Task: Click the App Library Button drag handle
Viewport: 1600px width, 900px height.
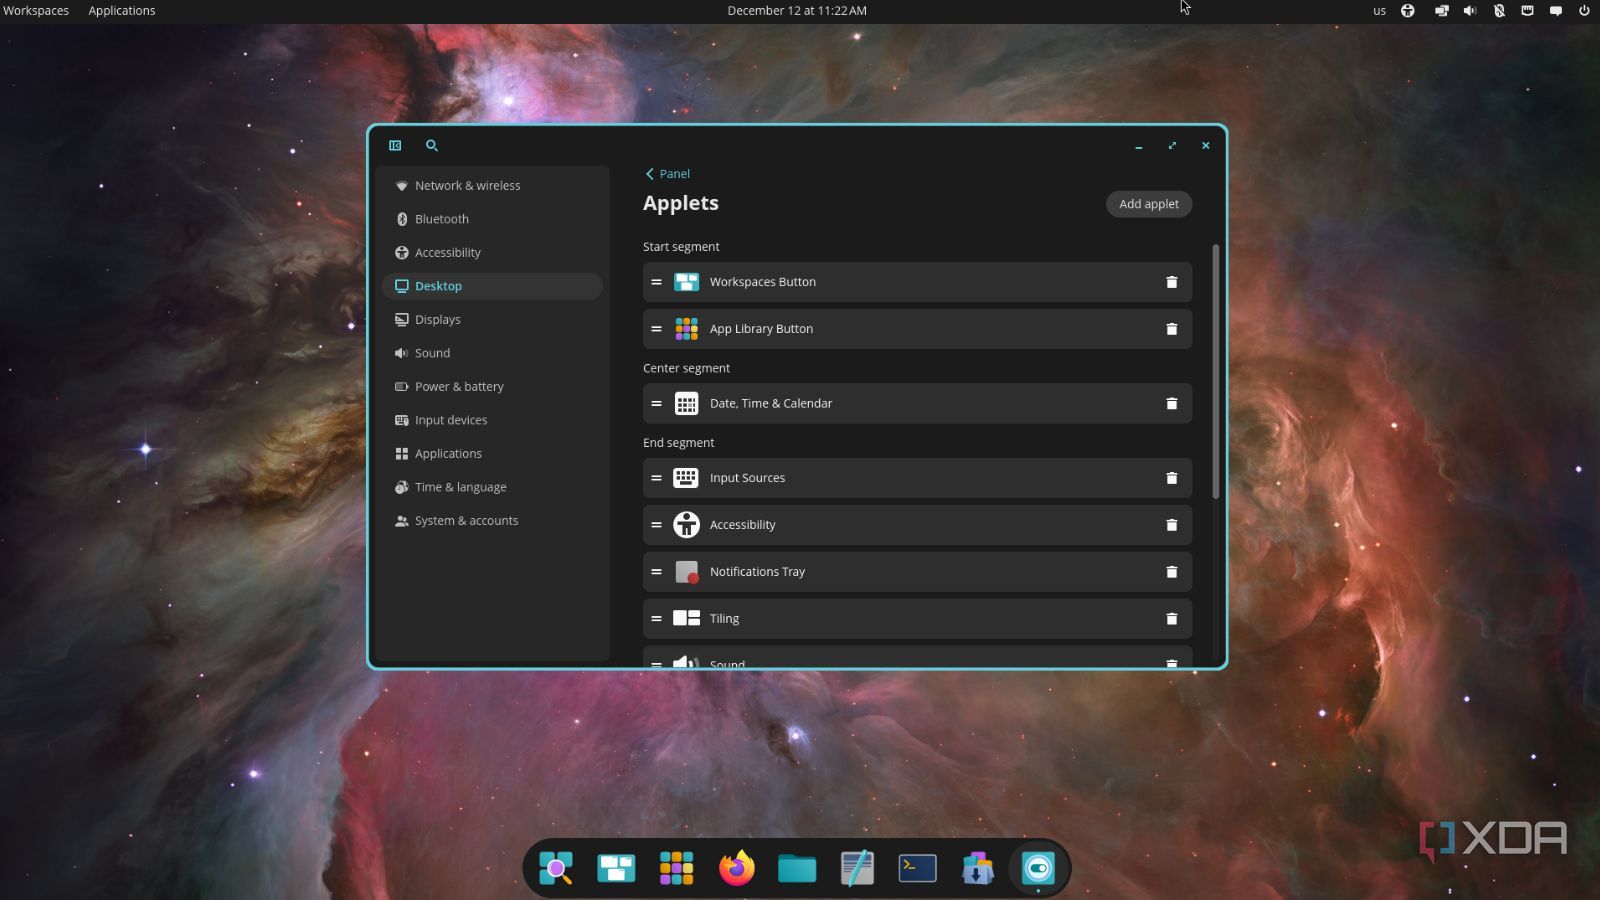Action: coord(656,329)
